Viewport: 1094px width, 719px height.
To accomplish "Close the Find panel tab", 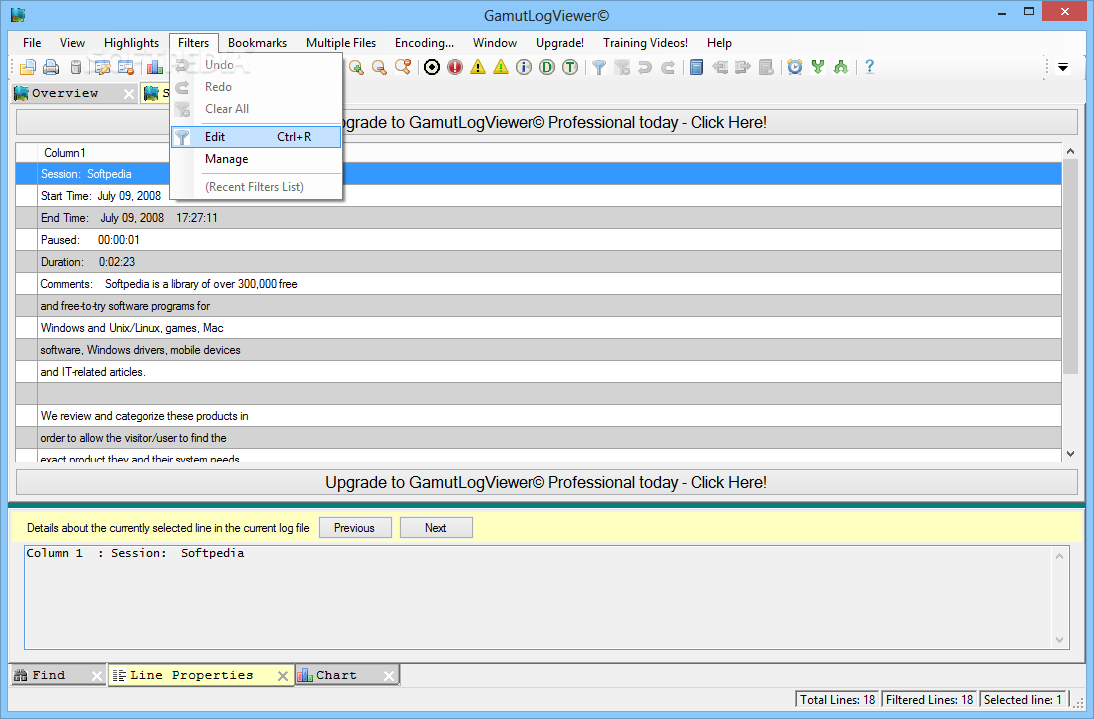I will pyautogui.click(x=97, y=676).
